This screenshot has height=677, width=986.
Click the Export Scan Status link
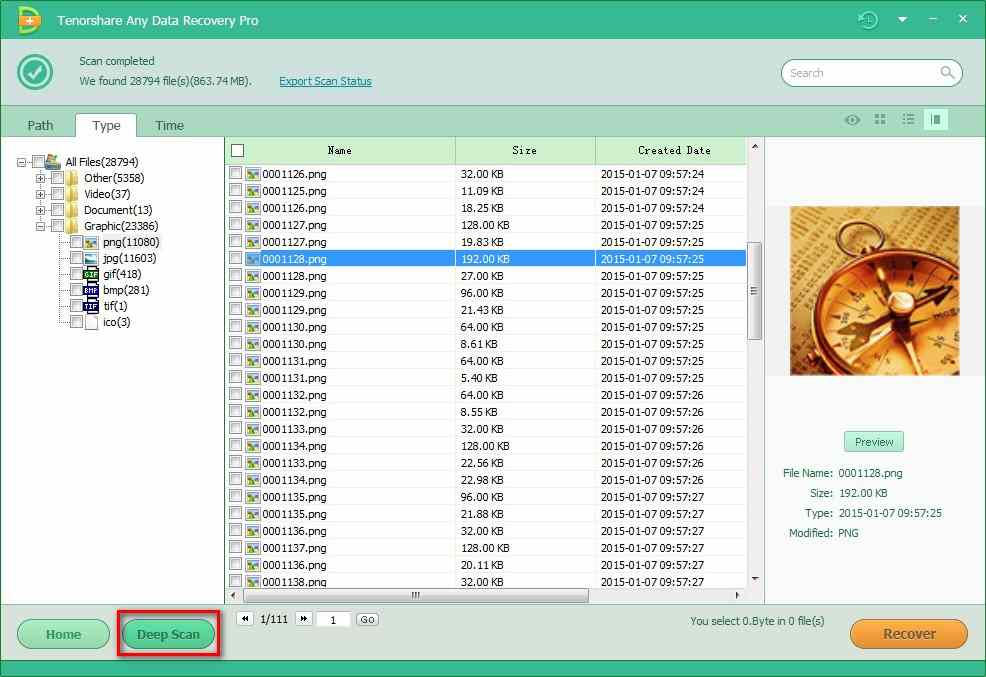[x=325, y=81]
